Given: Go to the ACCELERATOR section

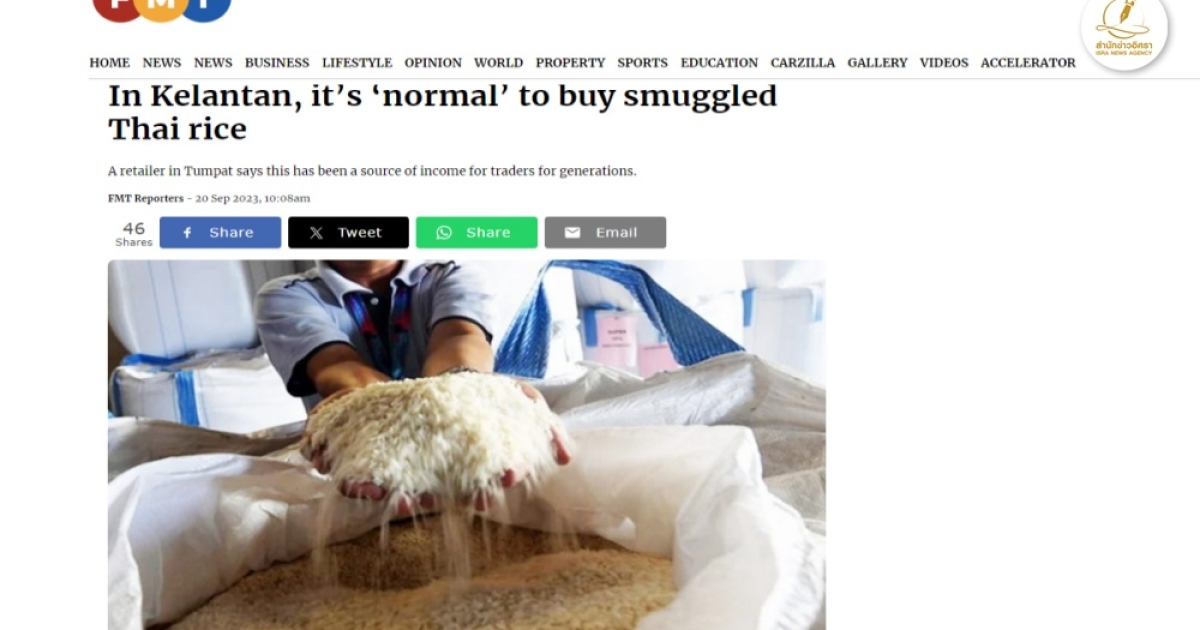Looking at the screenshot, I should point(1028,63).
